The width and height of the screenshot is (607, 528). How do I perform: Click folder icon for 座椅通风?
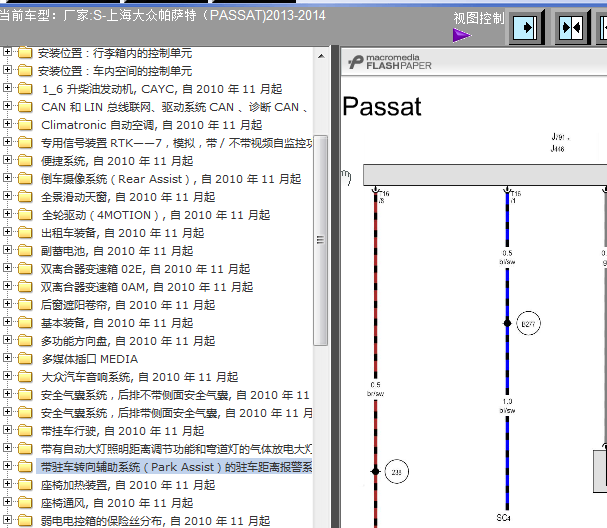tap(25, 503)
